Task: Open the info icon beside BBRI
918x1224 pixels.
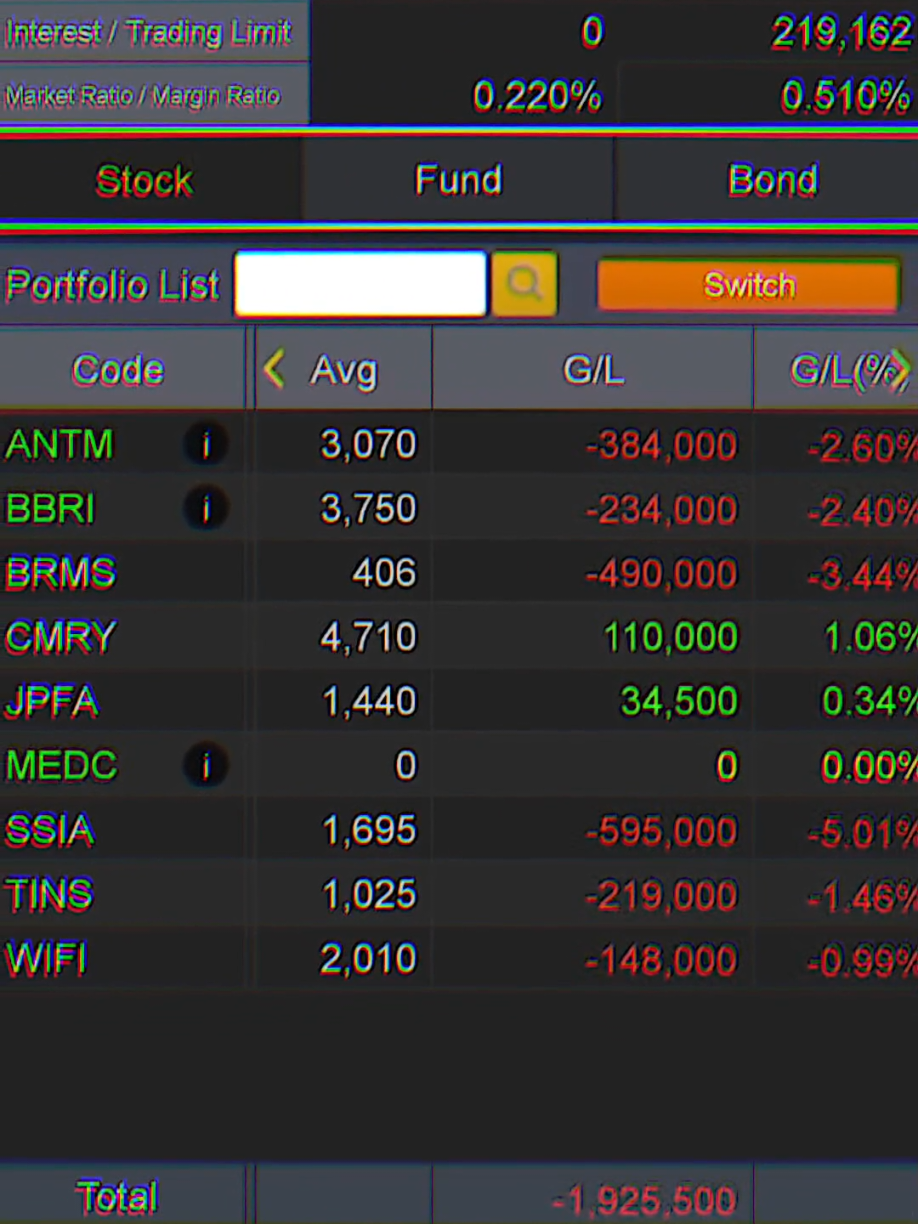Action: click(206, 509)
